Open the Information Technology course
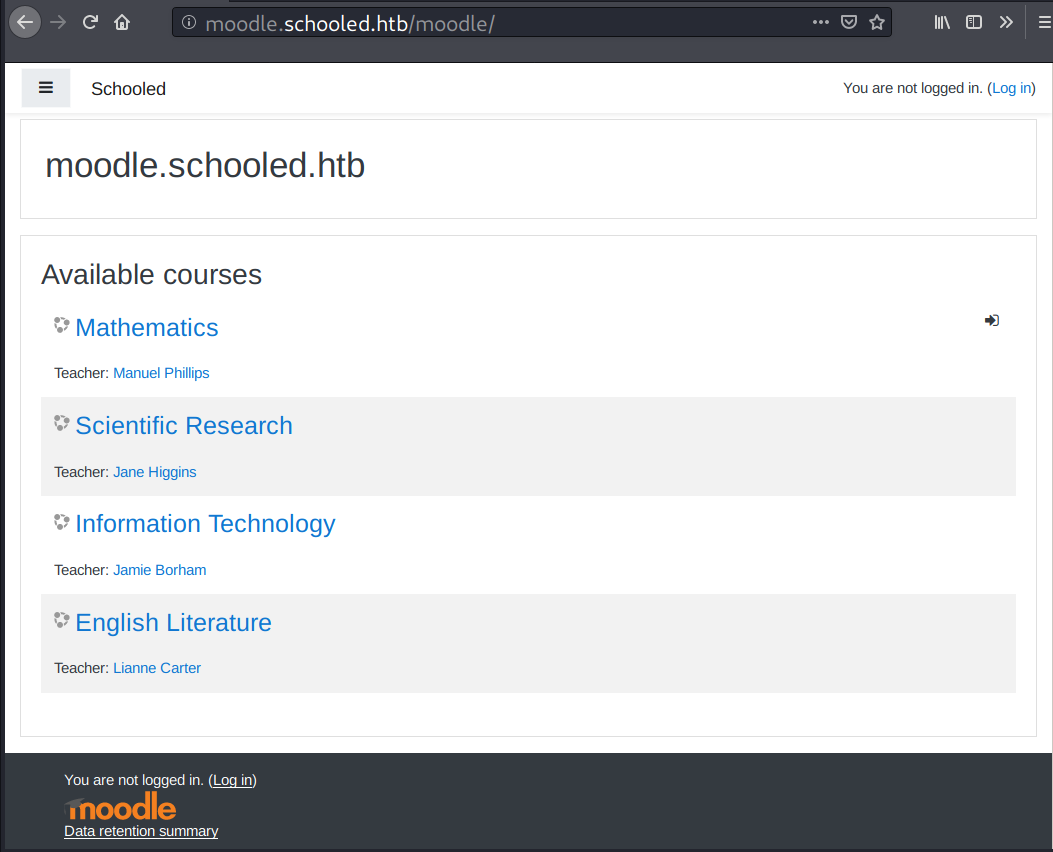 point(205,524)
